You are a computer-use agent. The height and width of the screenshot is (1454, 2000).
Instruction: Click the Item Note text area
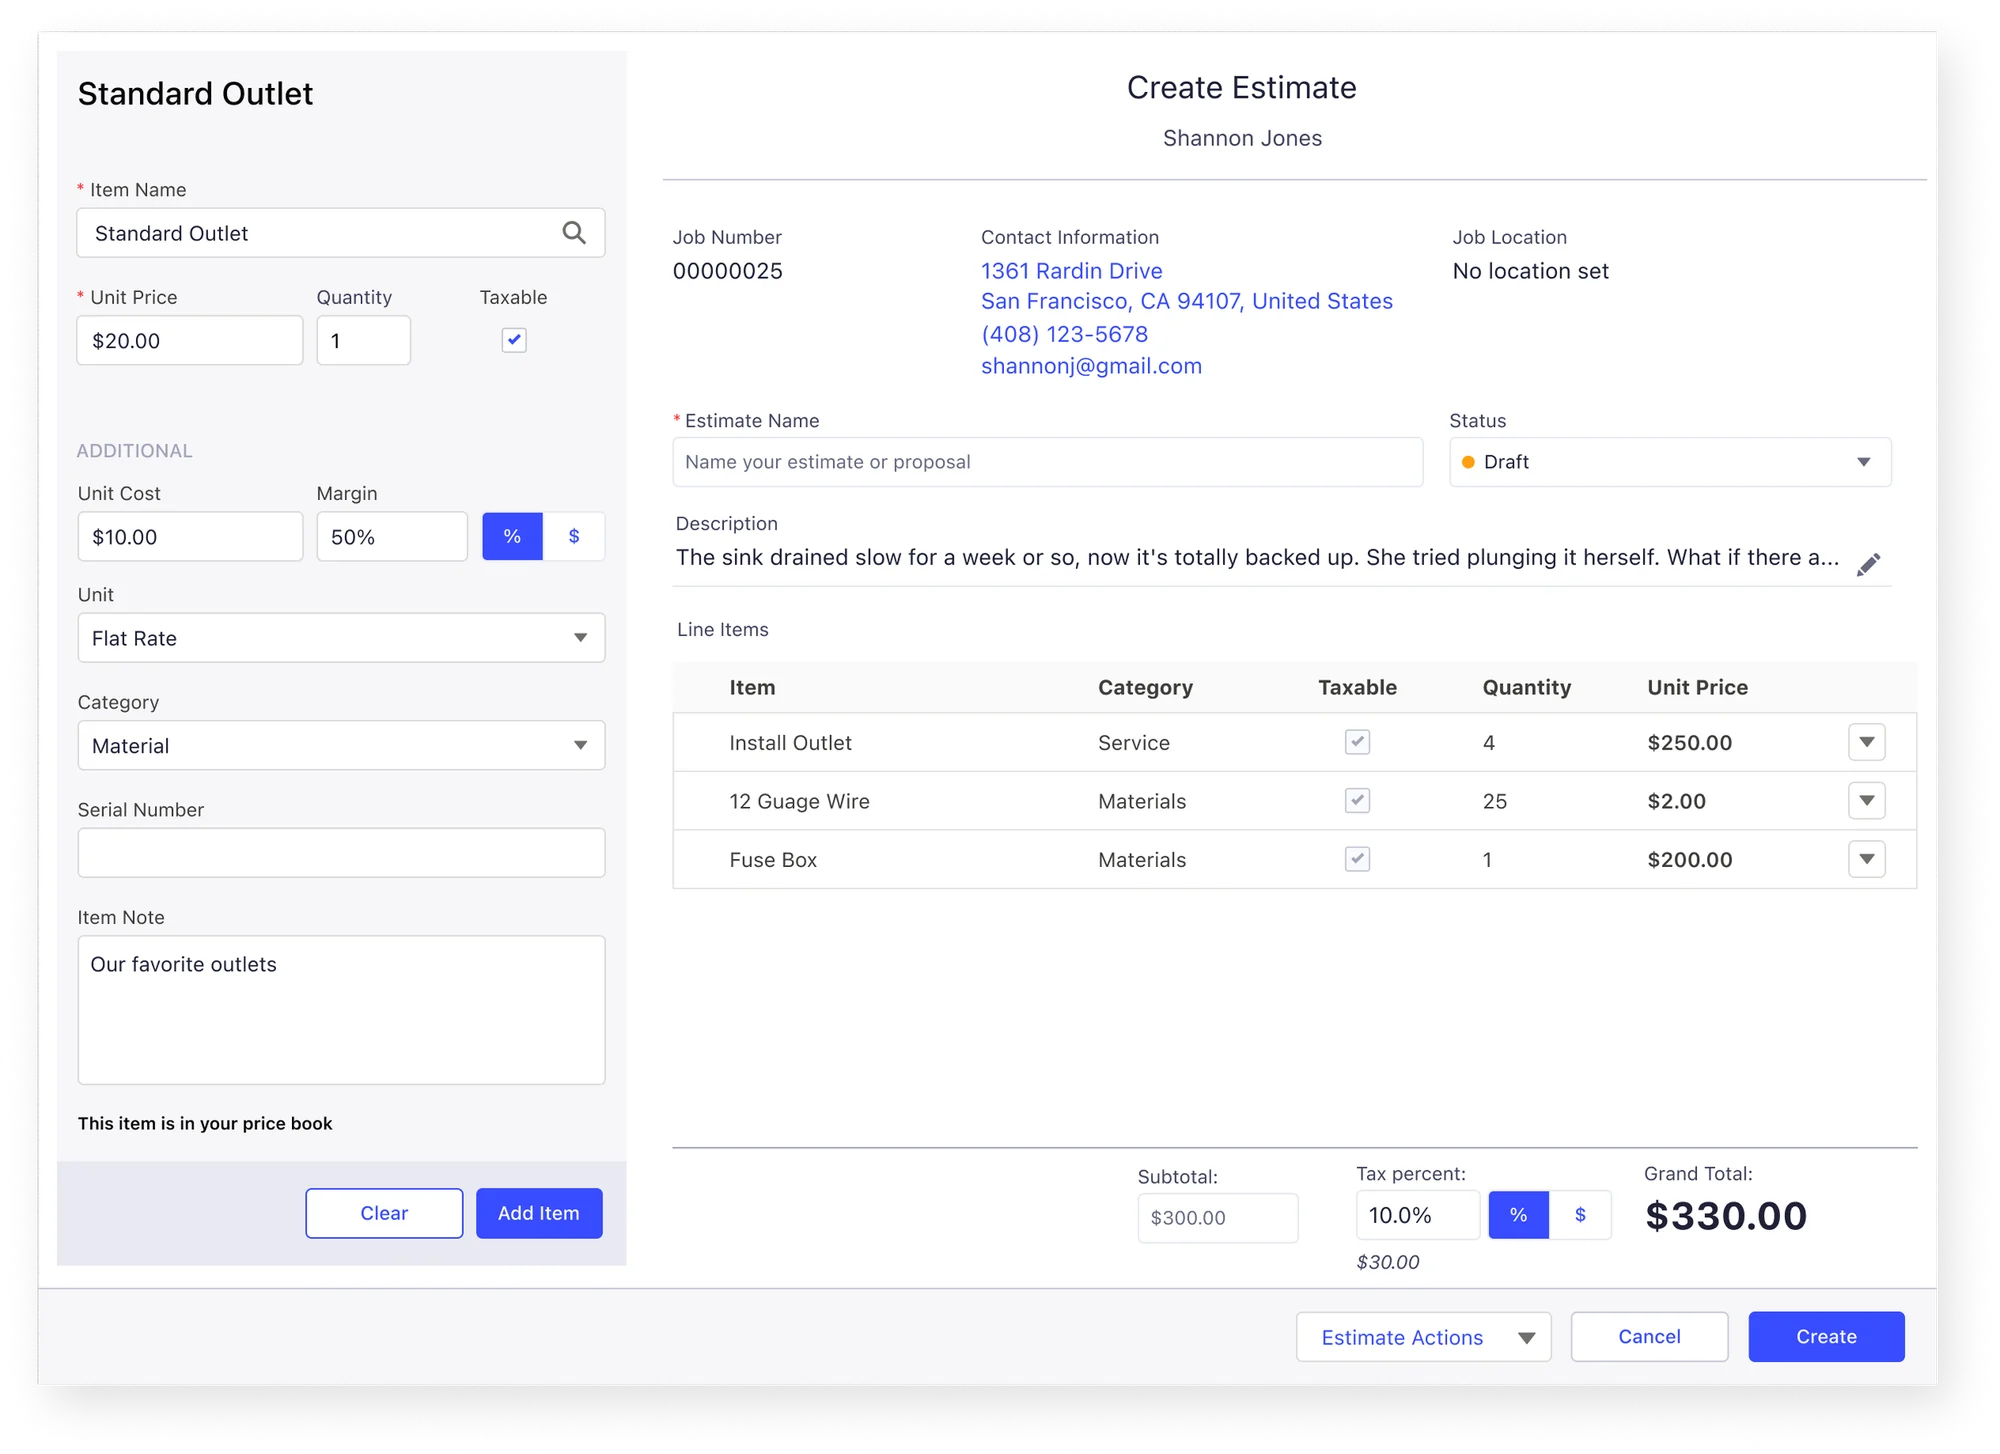(341, 1010)
